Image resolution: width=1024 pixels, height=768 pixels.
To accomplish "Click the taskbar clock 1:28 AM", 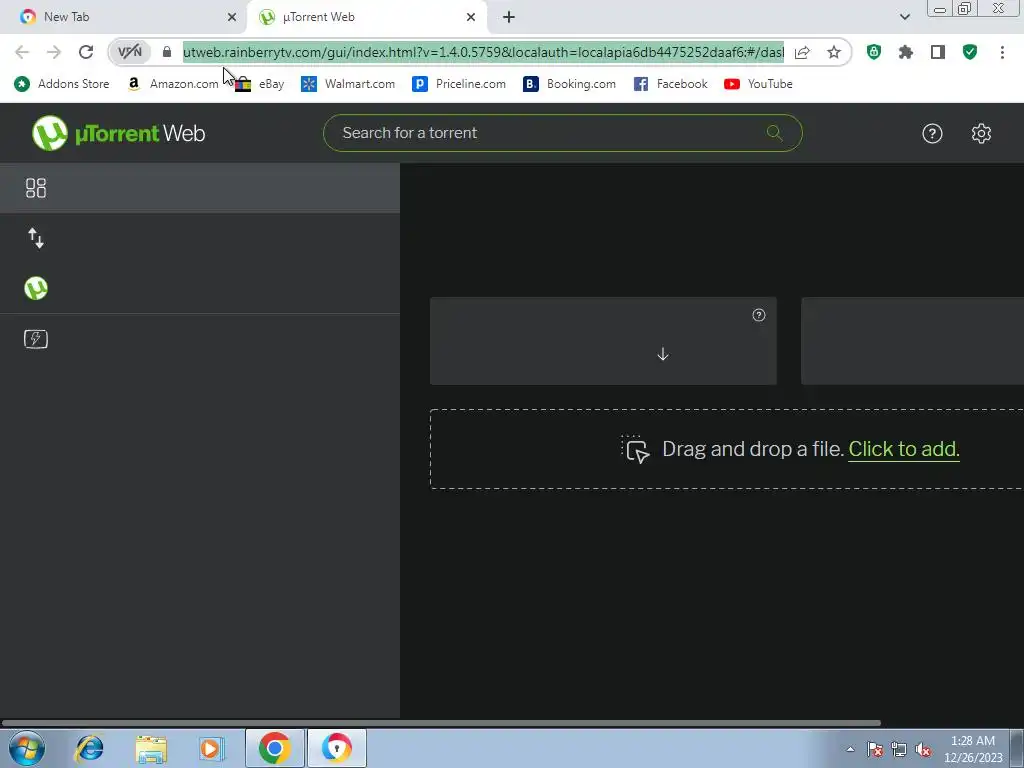I will click(972, 749).
